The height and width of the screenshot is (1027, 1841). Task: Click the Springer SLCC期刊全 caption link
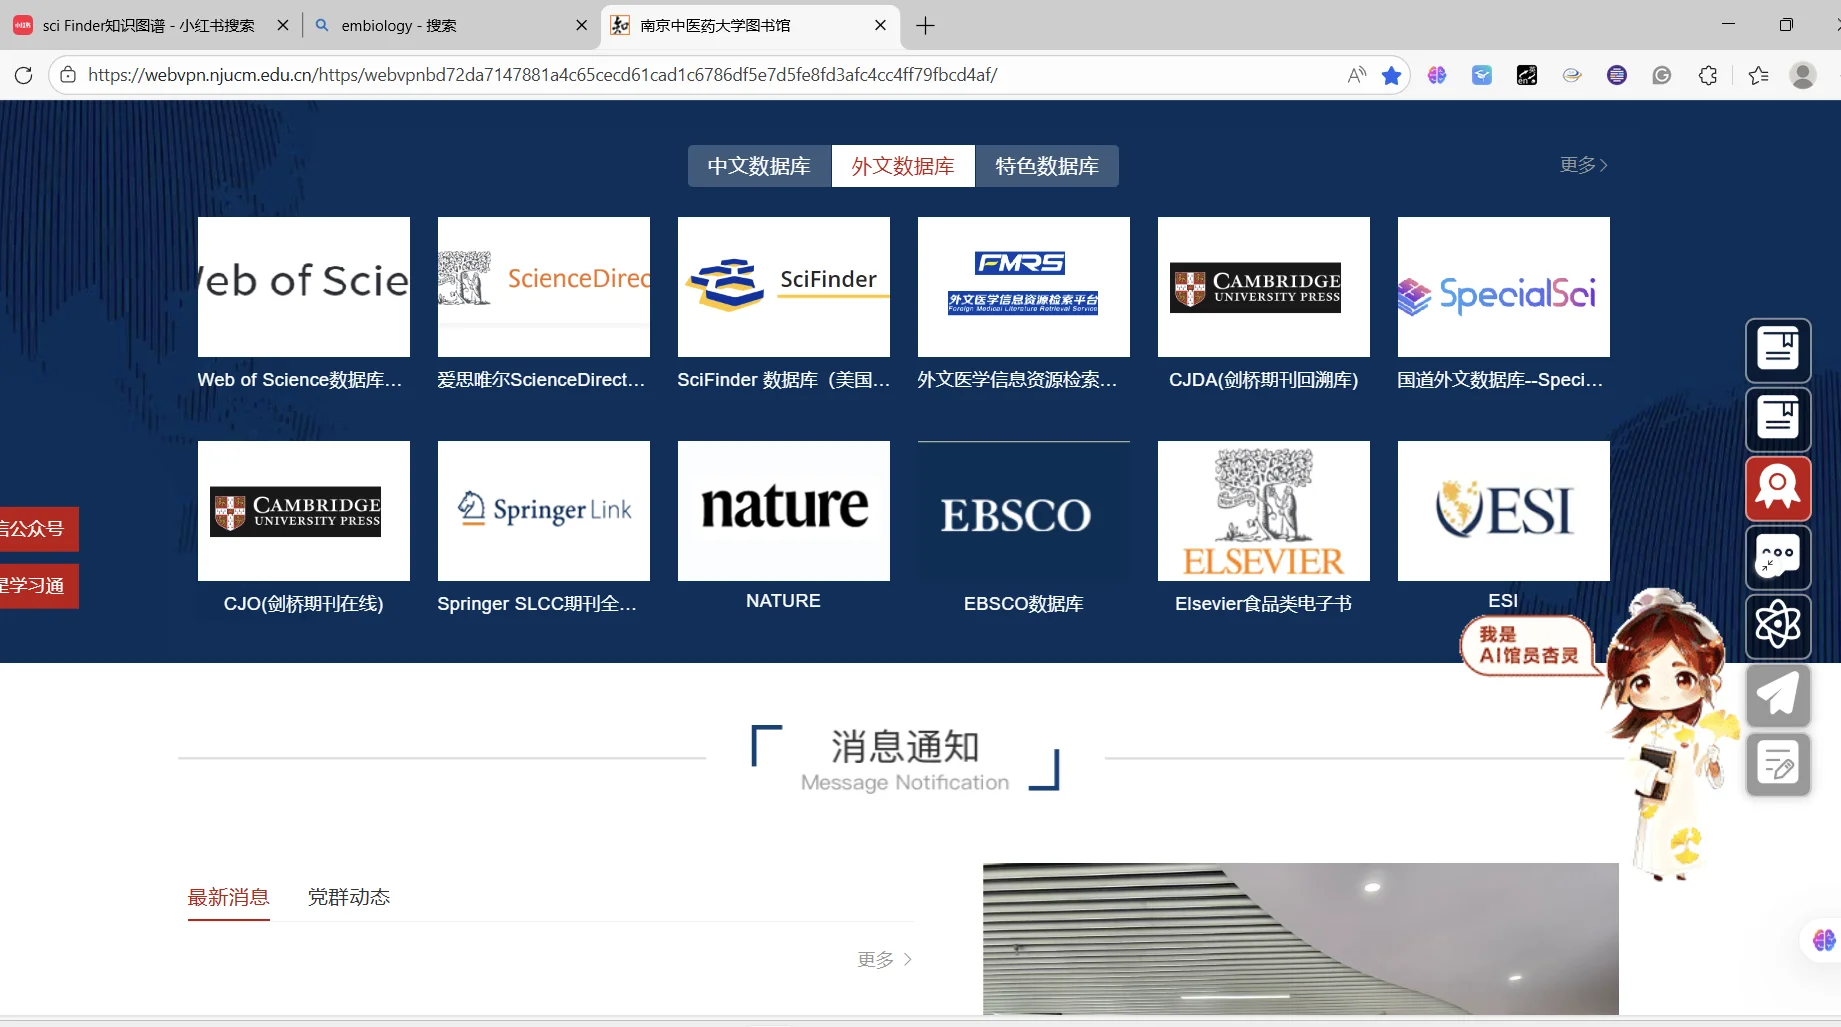pos(537,604)
